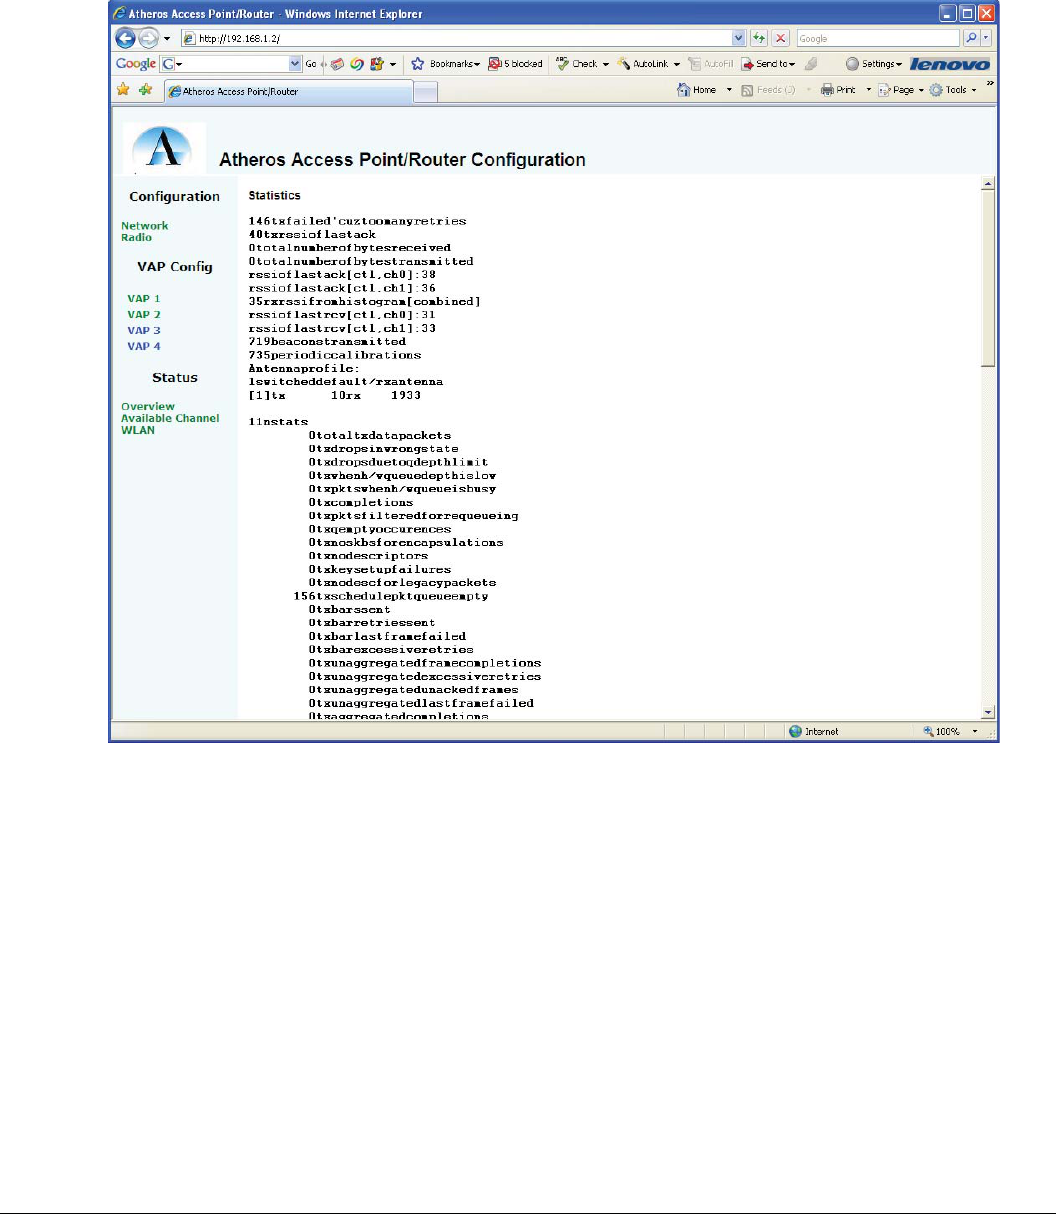The height and width of the screenshot is (1214, 1056).
Task: Click the Bookmarks star icon
Action: pos(418,64)
